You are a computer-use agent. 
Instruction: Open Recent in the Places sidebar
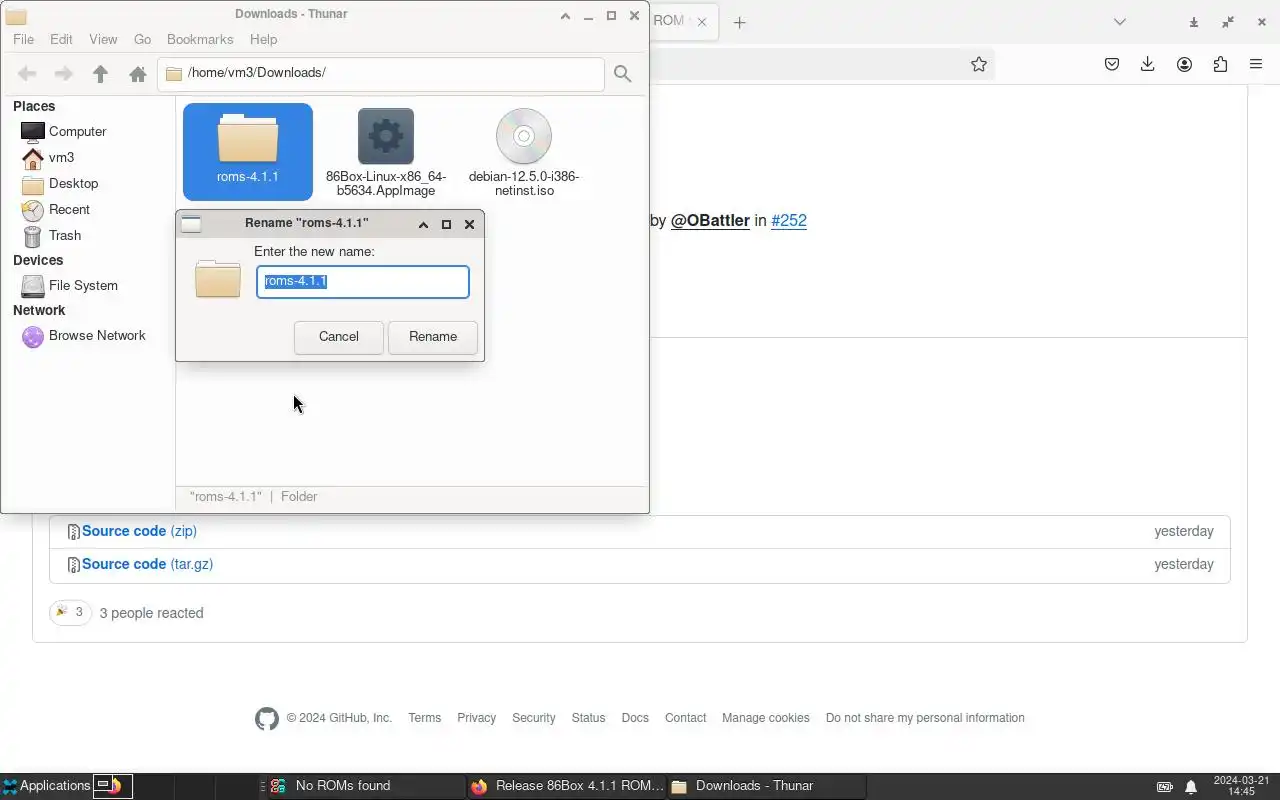click(x=69, y=209)
